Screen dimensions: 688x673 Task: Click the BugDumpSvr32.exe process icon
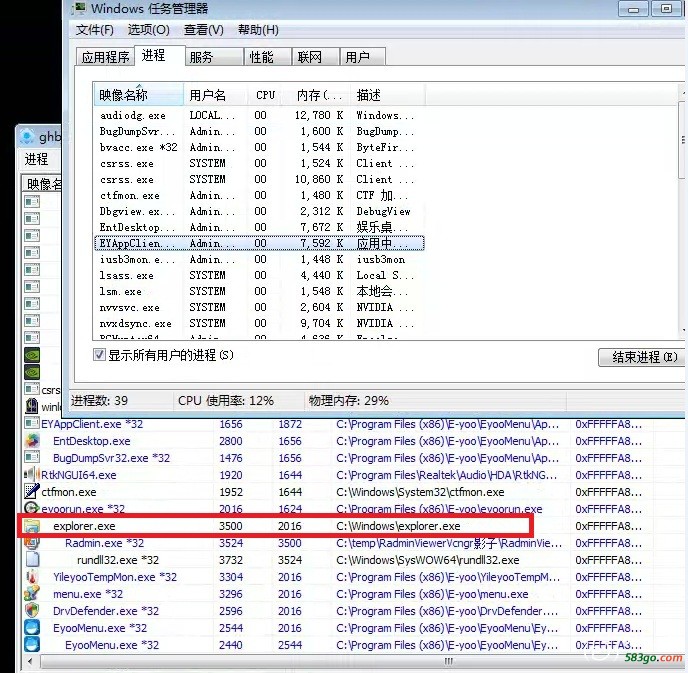32,458
